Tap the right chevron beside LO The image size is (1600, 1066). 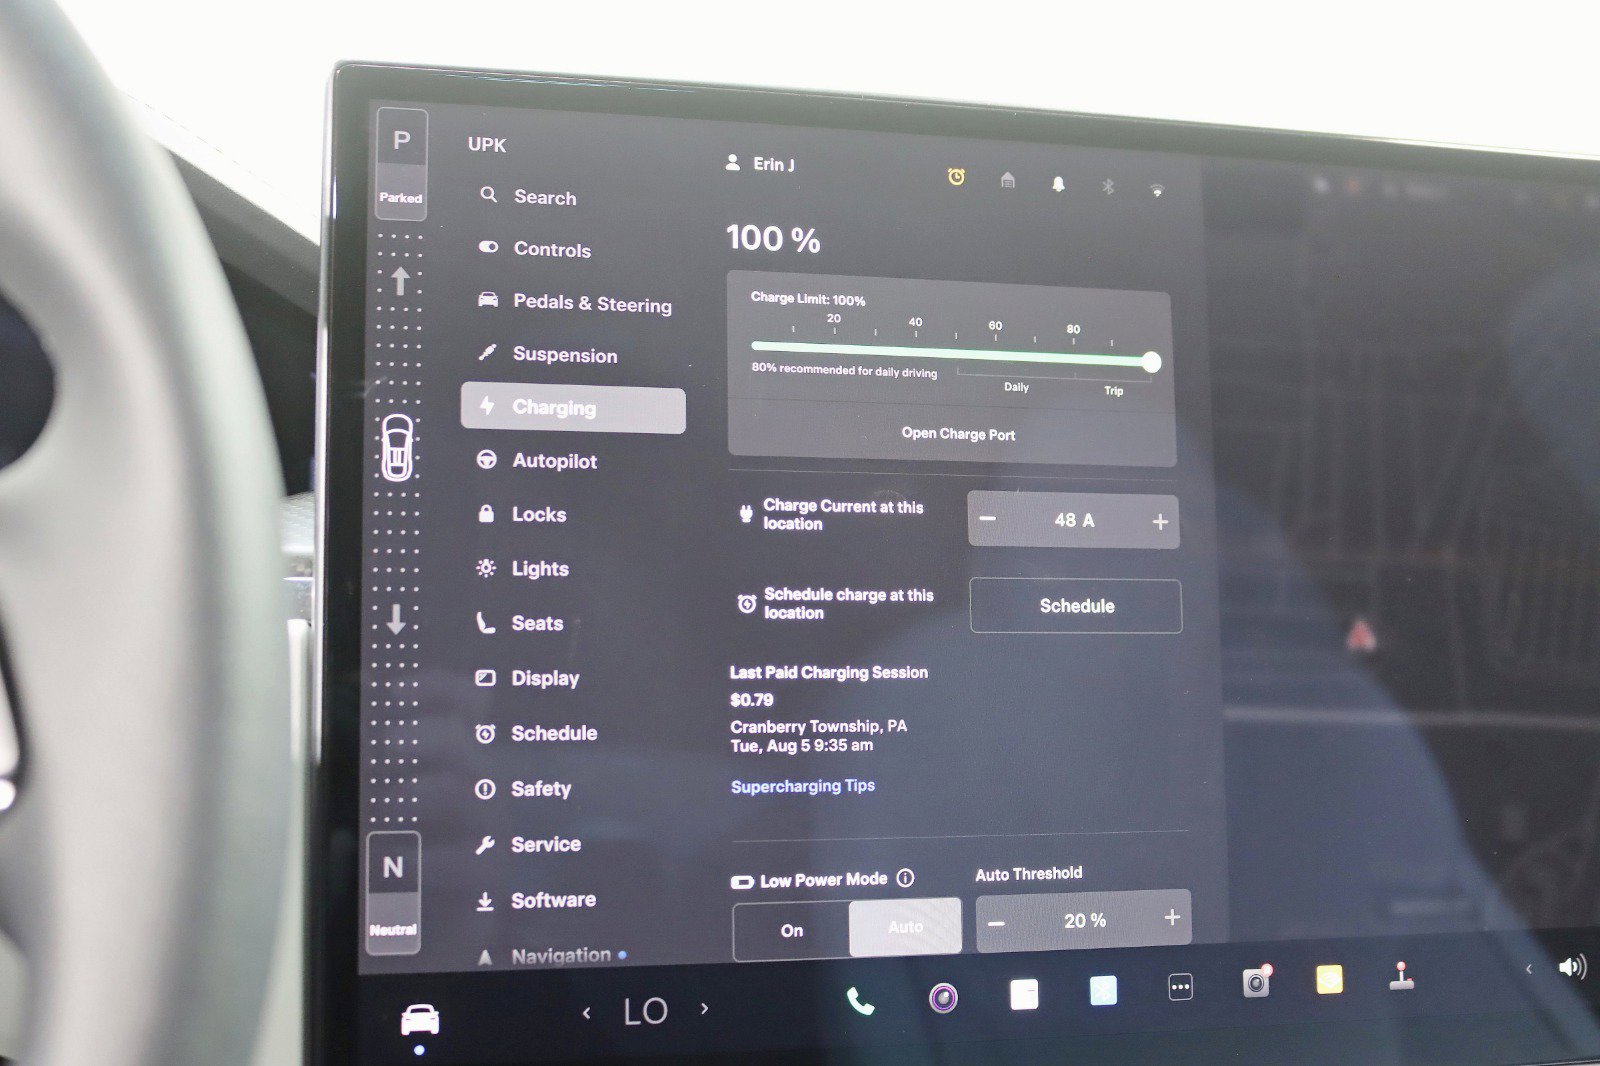click(x=704, y=1011)
